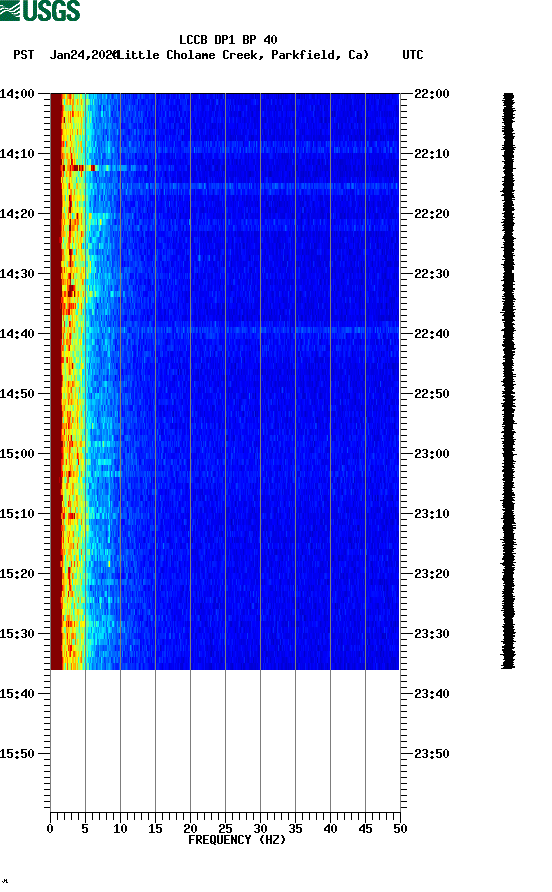The height and width of the screenshot is (892, 552).
Task: Click the 45 Hz frequency tick label
Action: (365, 829)
